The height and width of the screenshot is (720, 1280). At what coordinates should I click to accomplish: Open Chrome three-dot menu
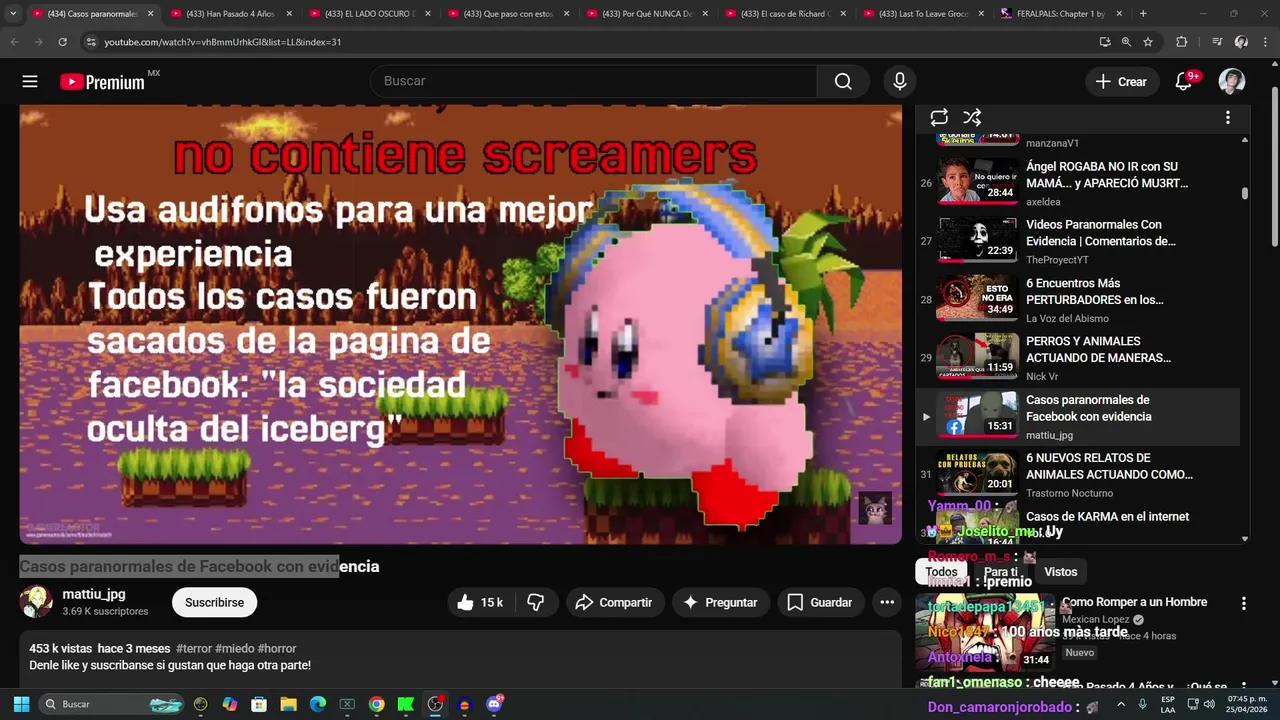pyautogui.click(x=1265, y=42)
